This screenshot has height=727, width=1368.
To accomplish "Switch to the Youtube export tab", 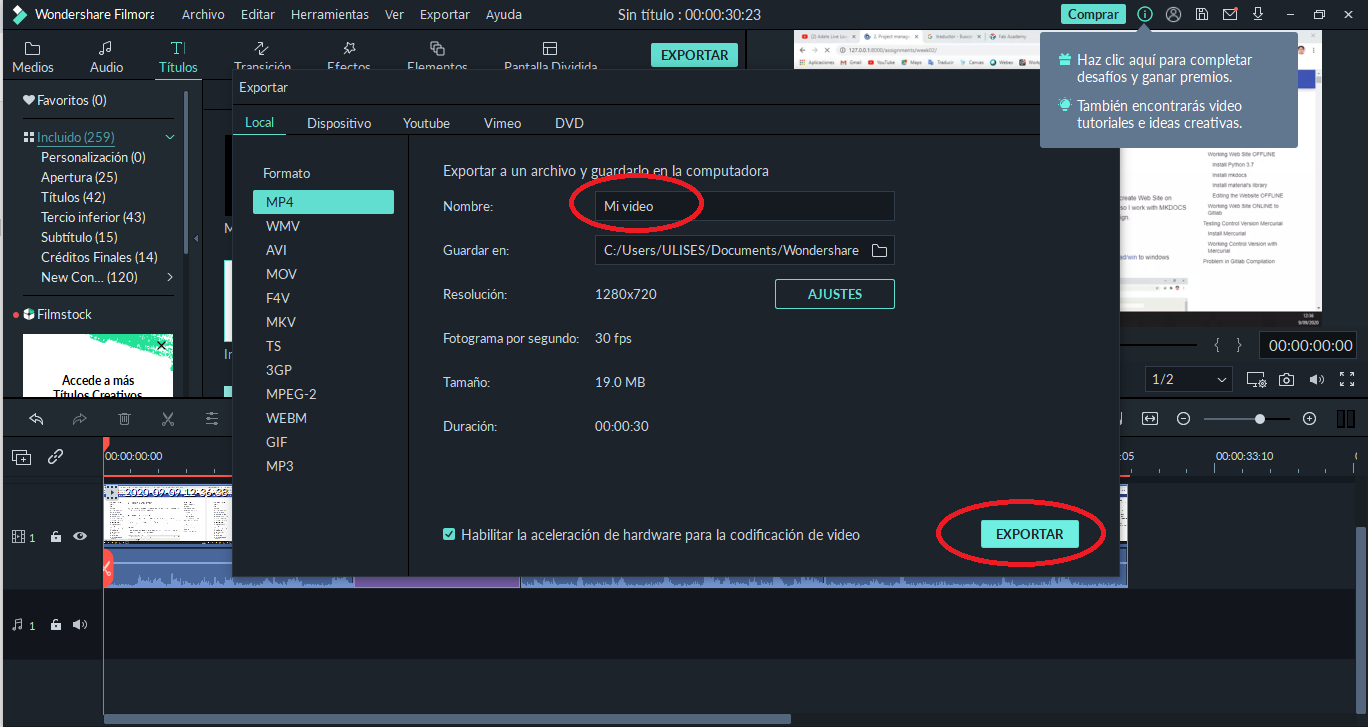I will (x=426, y=123).
